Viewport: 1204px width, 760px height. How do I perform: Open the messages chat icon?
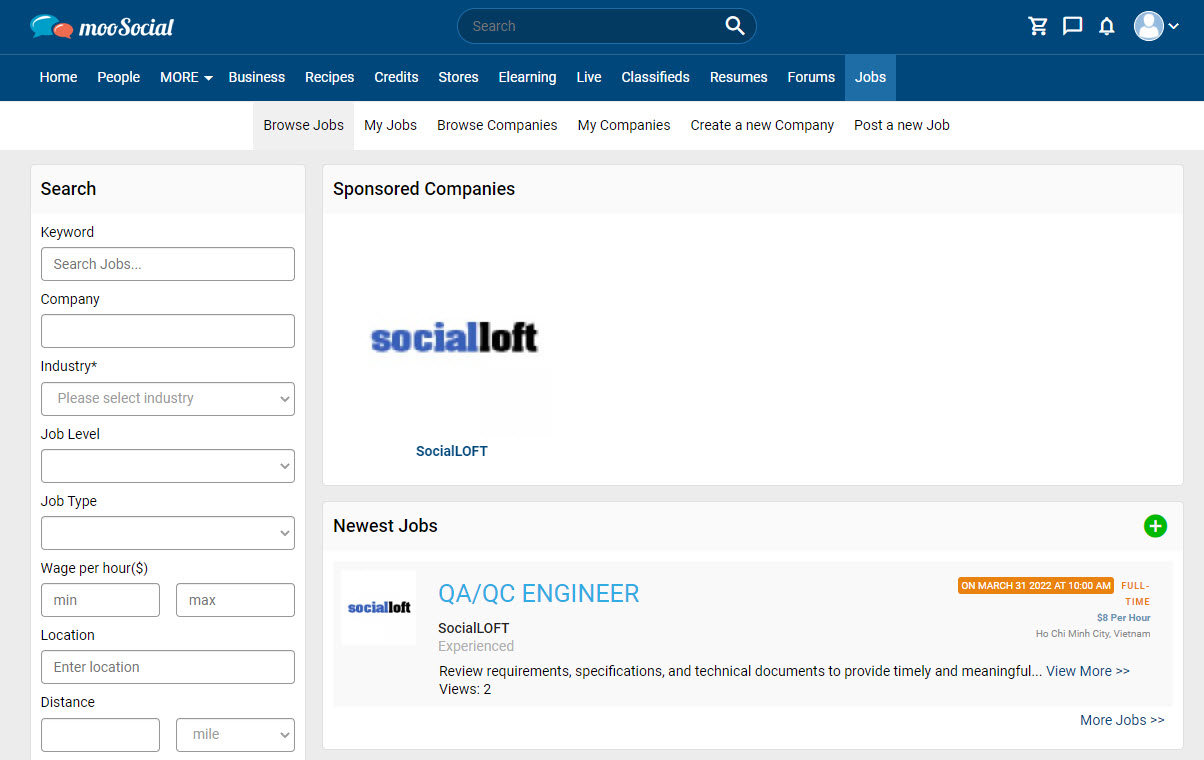pos(1072,26)
